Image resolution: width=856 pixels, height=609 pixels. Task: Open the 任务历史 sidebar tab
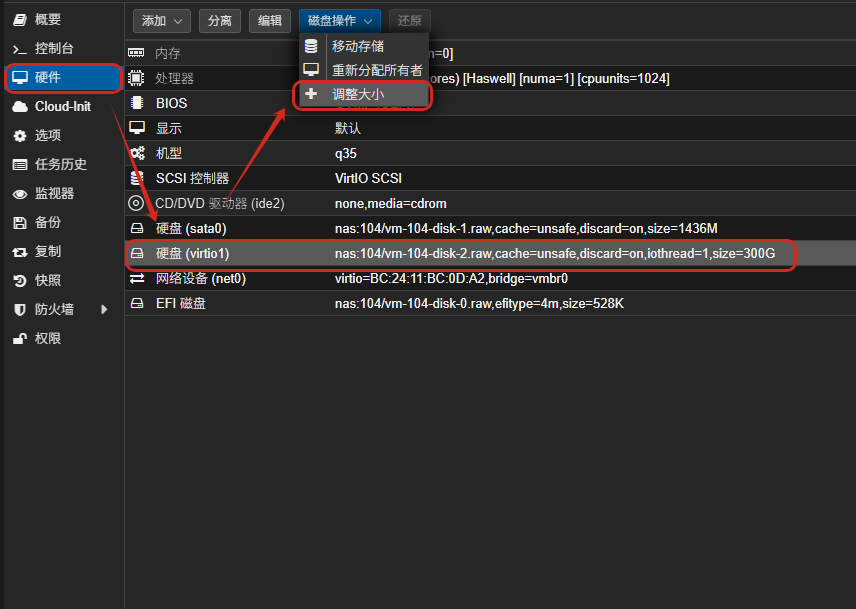[x=60, y=164]
